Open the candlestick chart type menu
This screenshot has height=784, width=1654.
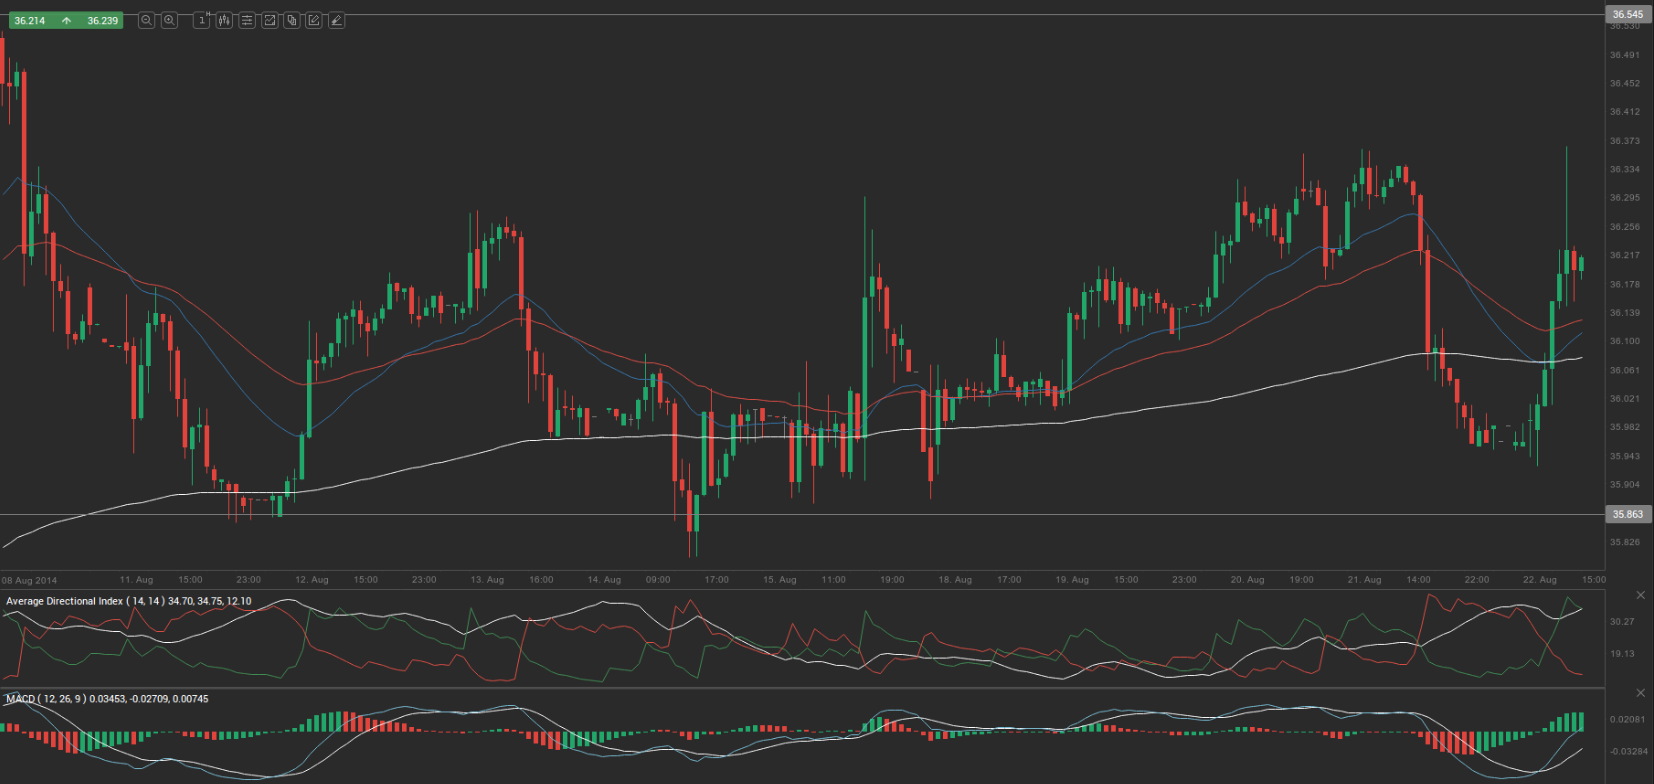tap(224, 20)
